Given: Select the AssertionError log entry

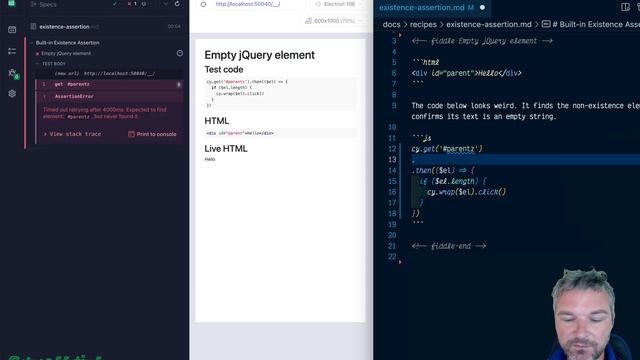Looking at the screenshot, I should 108,96.
